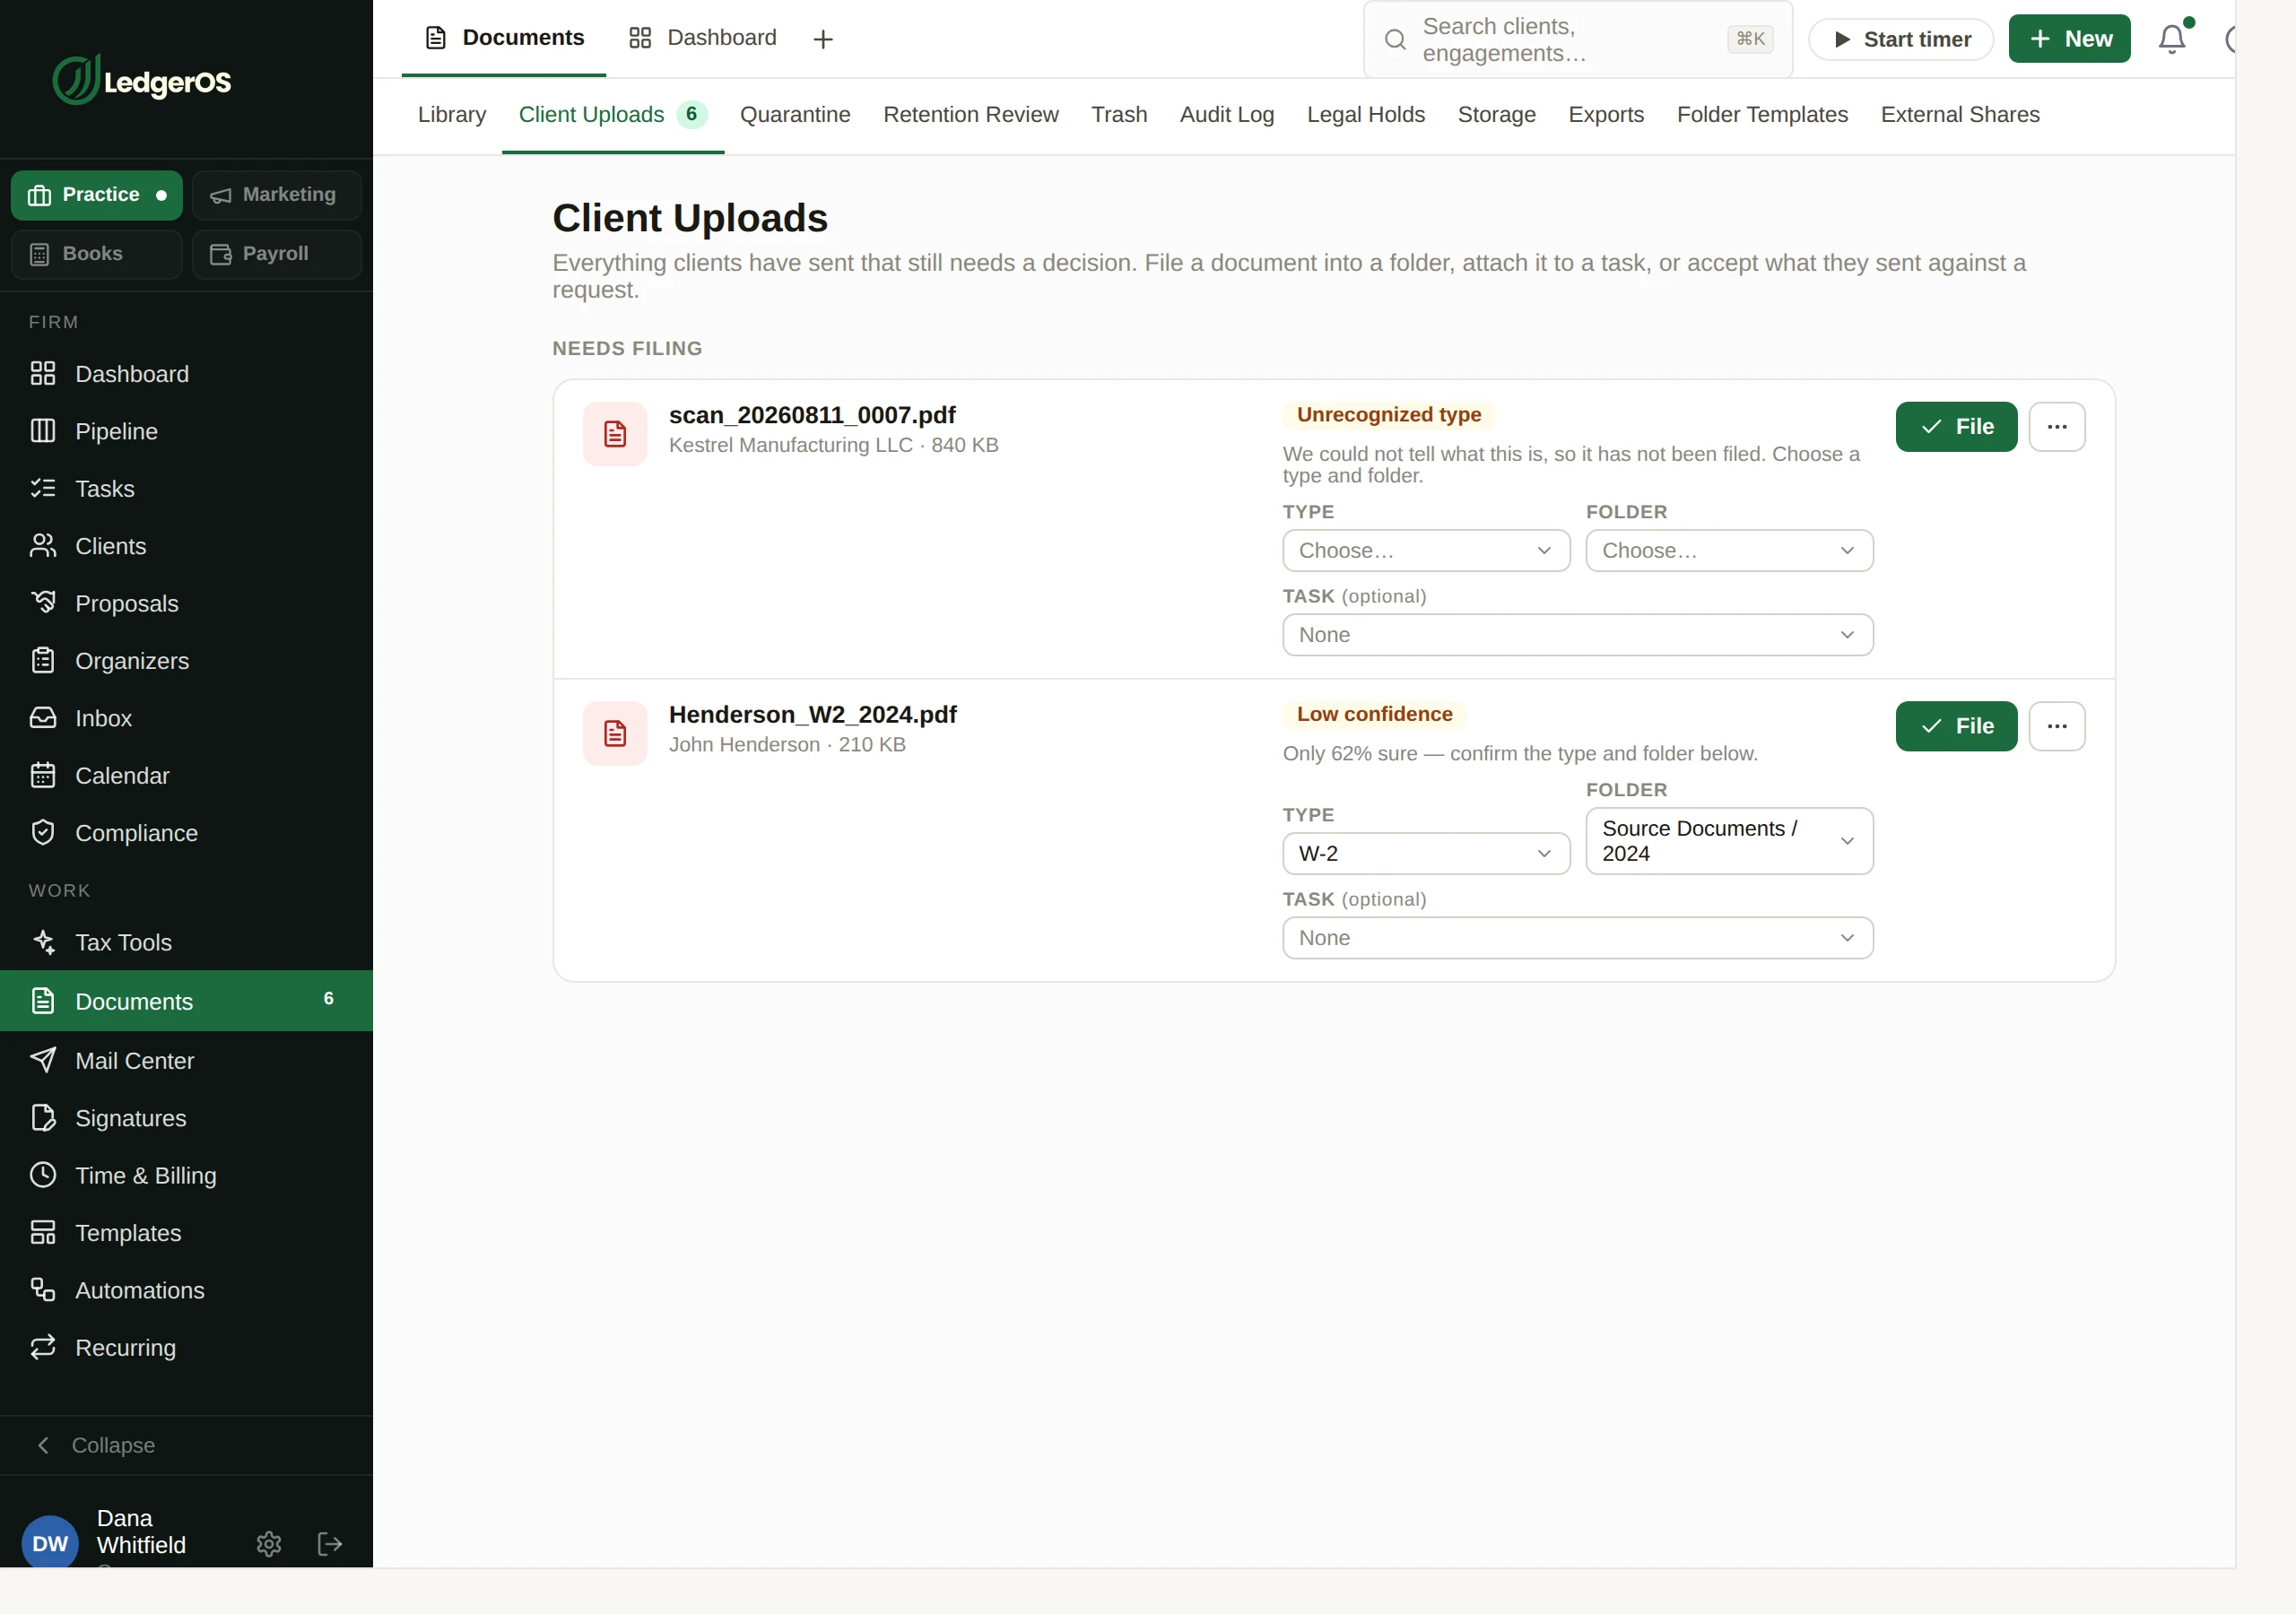Open Calendar in sidebar
Viewport: 2296px width, 1614px height.
[186, 776]
